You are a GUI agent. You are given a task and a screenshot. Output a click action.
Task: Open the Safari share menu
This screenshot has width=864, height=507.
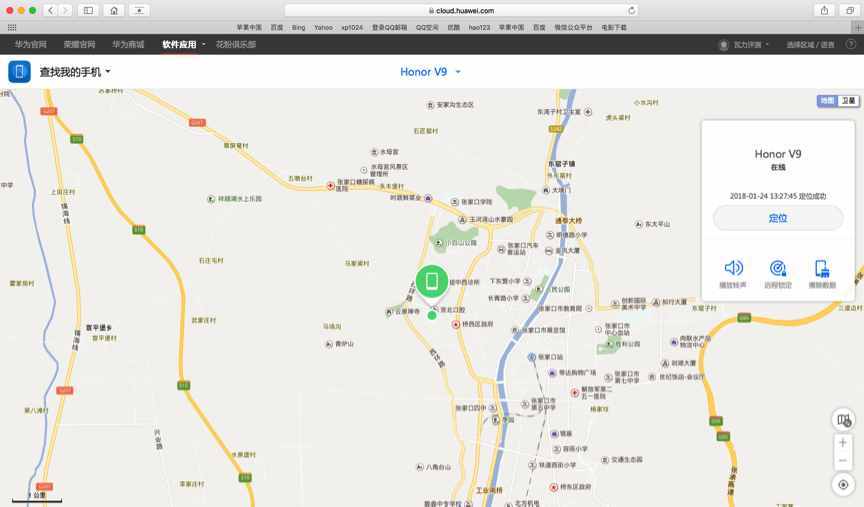[824, 10]
